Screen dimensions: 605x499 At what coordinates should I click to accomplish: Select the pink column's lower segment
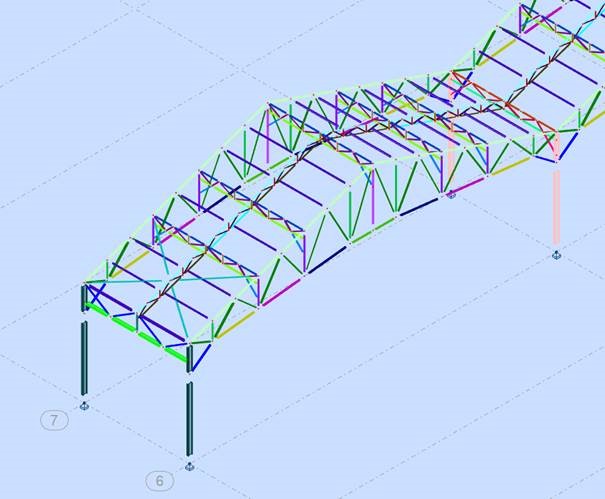(x=556, y=208)
